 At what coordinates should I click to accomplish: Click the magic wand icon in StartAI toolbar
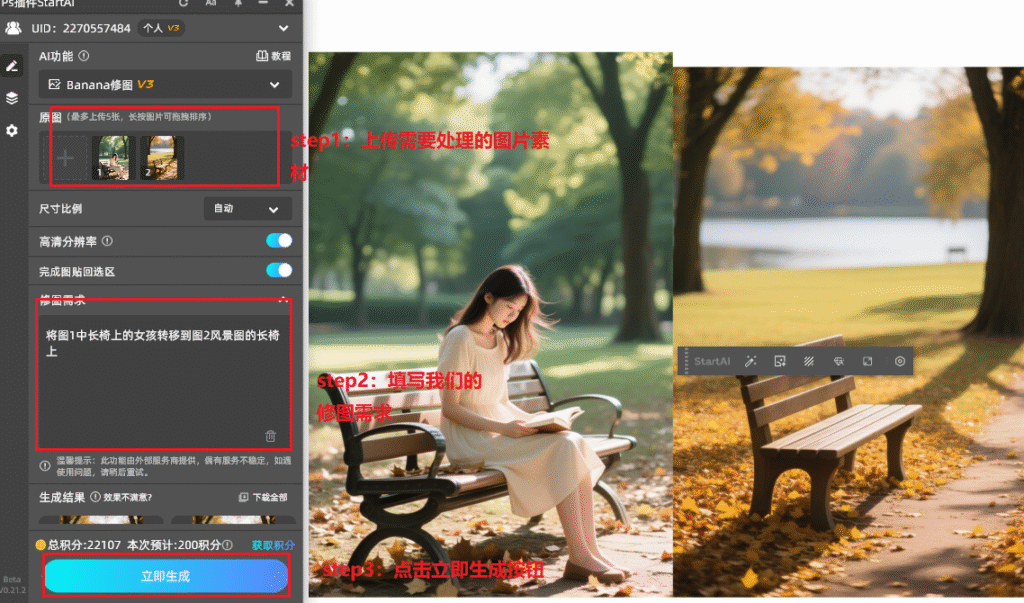[x=750, y=361]
